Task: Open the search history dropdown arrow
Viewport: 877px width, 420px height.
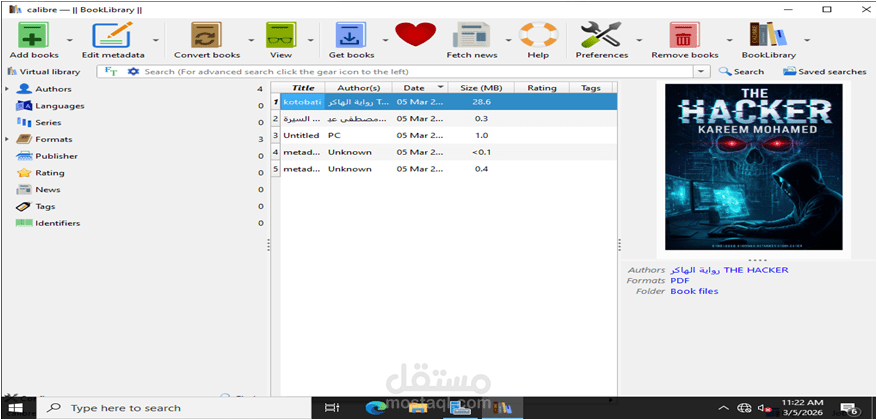Action: [x=701, y=72]
